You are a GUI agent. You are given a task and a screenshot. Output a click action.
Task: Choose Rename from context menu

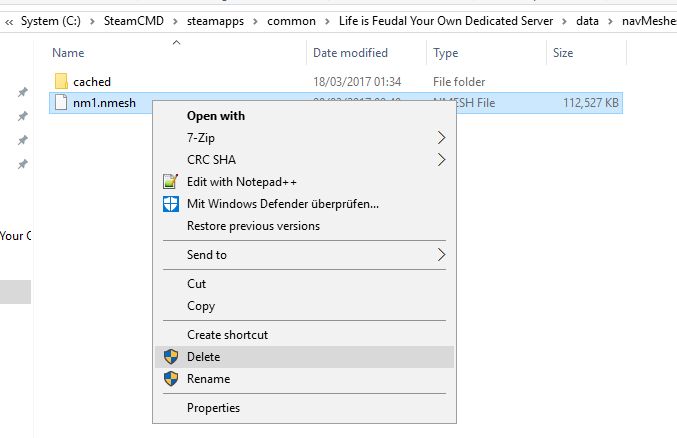pos(304,379)
